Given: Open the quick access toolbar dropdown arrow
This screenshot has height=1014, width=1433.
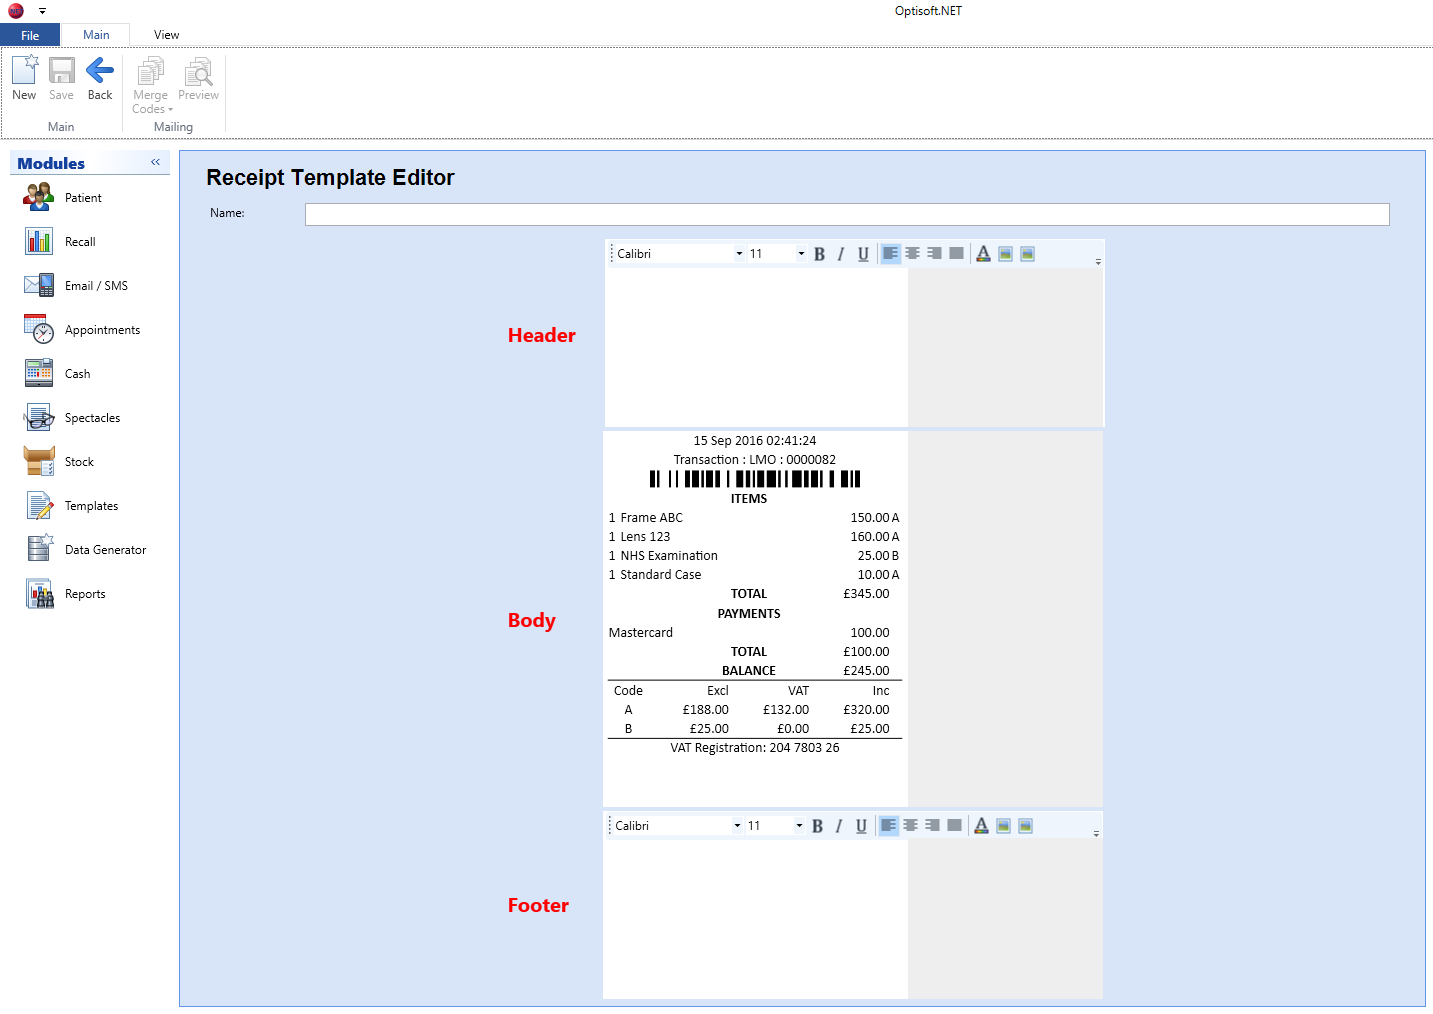Looking at the screenshot, I should click(x=42, y=11).
